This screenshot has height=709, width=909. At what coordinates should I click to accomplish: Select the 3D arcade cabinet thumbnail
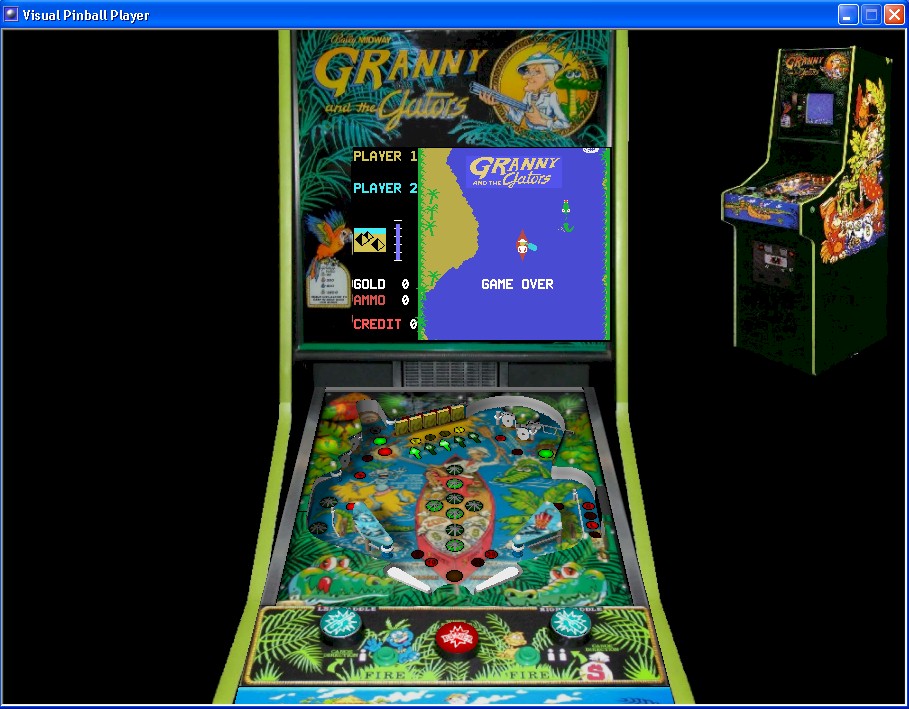(x=808, y=212)
